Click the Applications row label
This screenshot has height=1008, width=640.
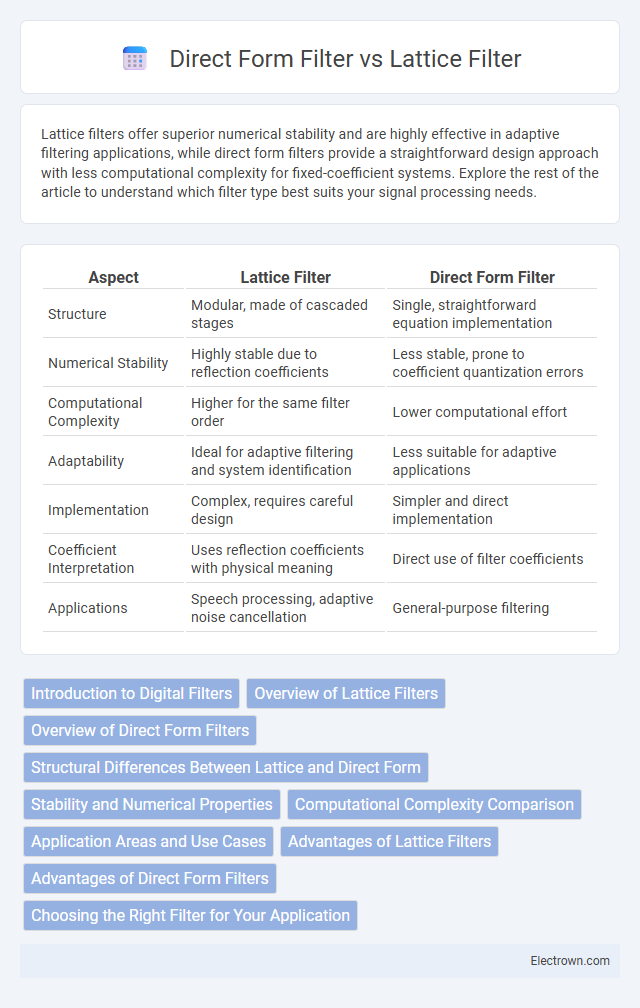pos(87,608)
